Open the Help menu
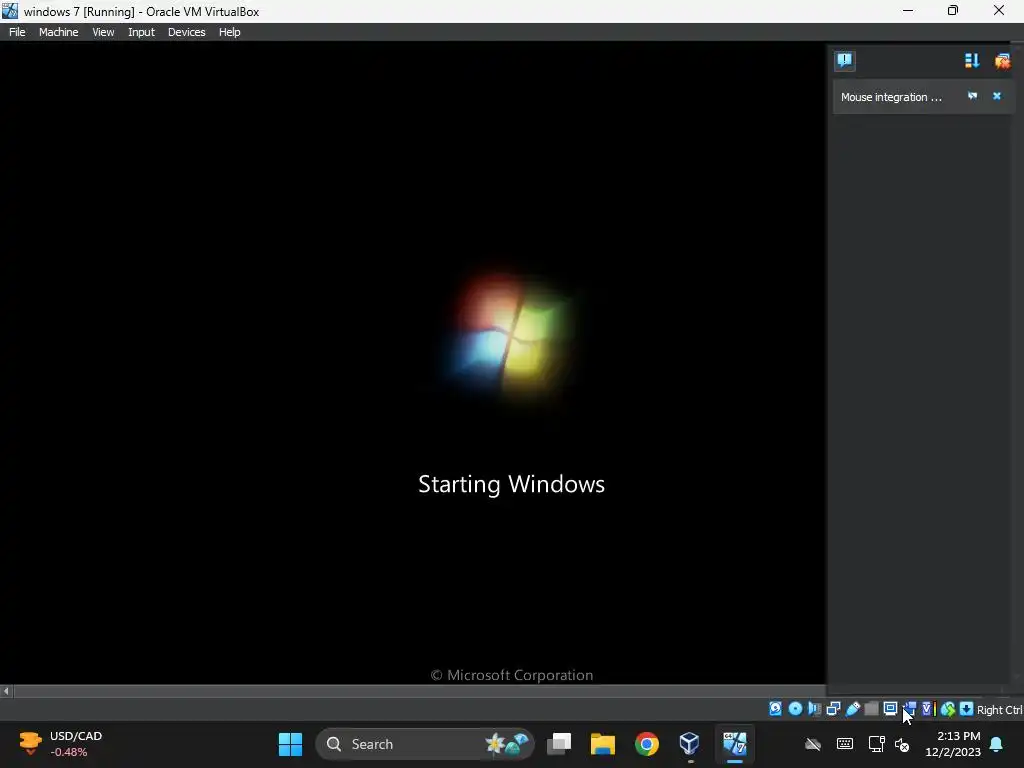The image size is (1024, 768). 229,32
